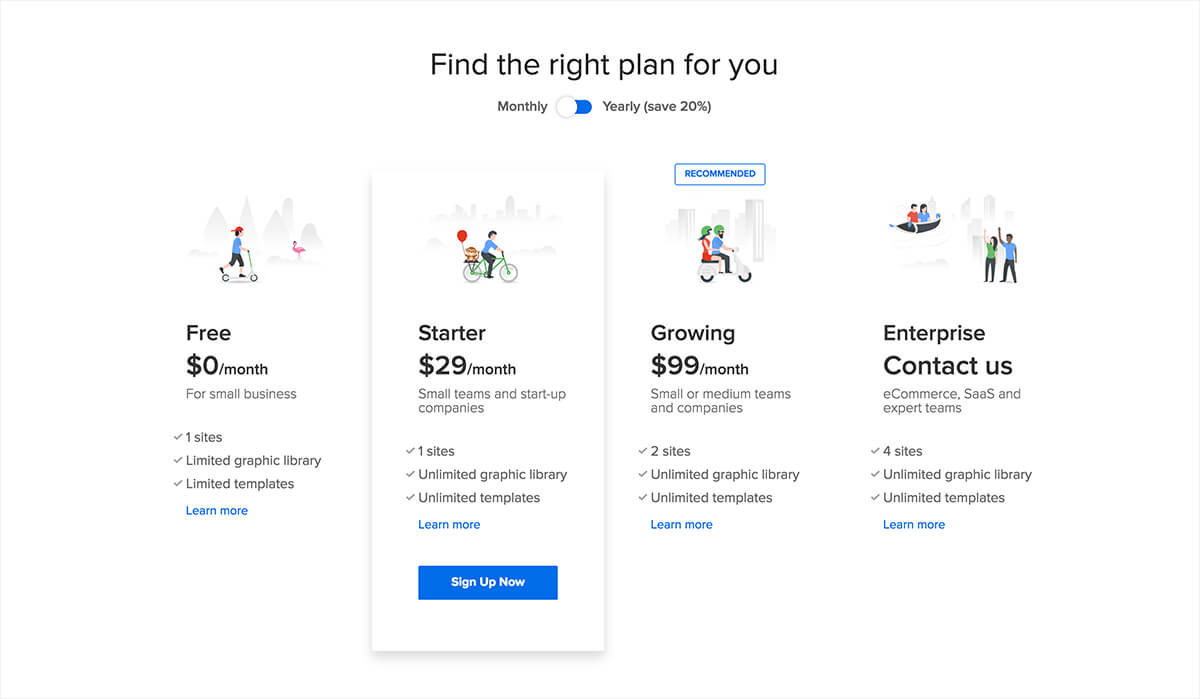Click the Enterprise Contact us heading

(x=947, y=366)
